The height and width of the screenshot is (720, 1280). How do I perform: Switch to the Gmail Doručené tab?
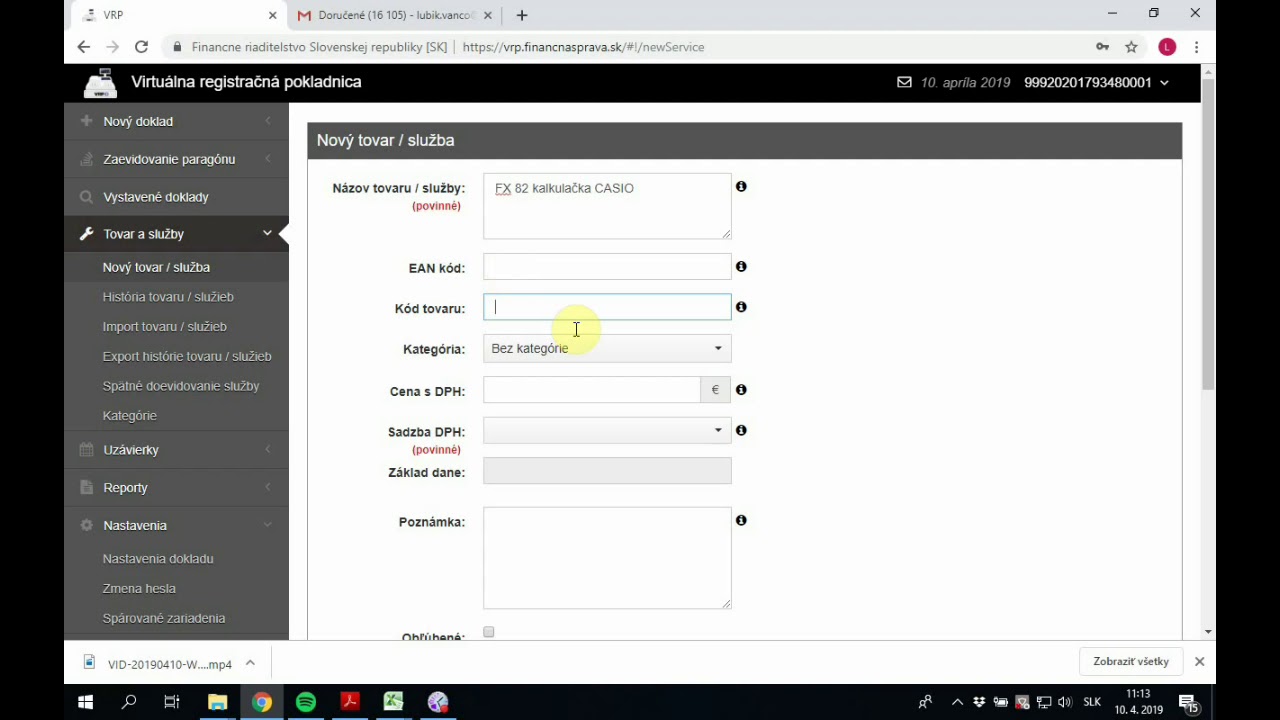[x=395, y=15]
